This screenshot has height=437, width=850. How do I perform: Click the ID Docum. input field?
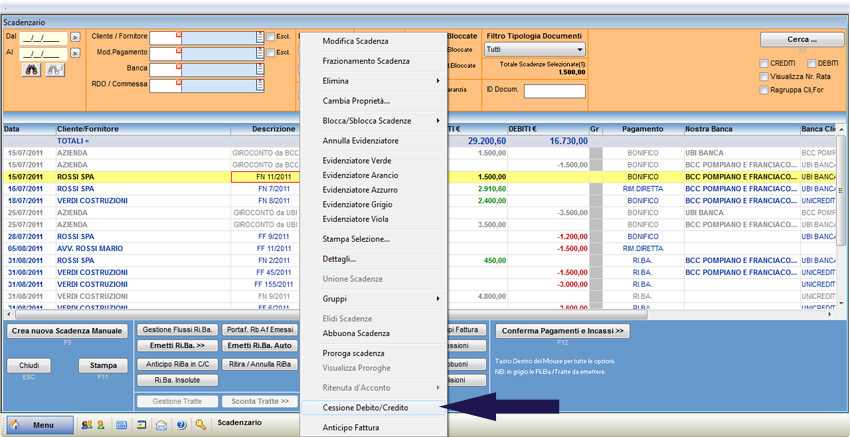(x=554, y=91)
